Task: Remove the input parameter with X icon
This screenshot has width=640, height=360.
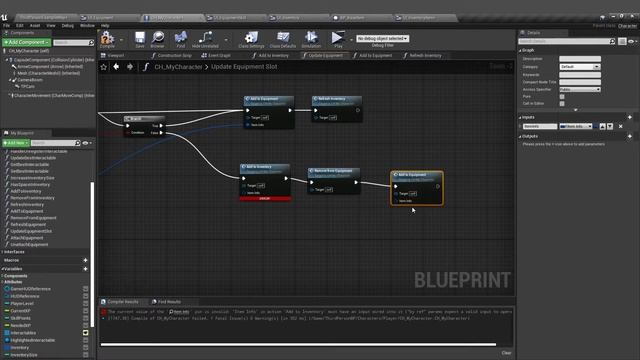Action: pyautogui.click(x=620, y=127)
